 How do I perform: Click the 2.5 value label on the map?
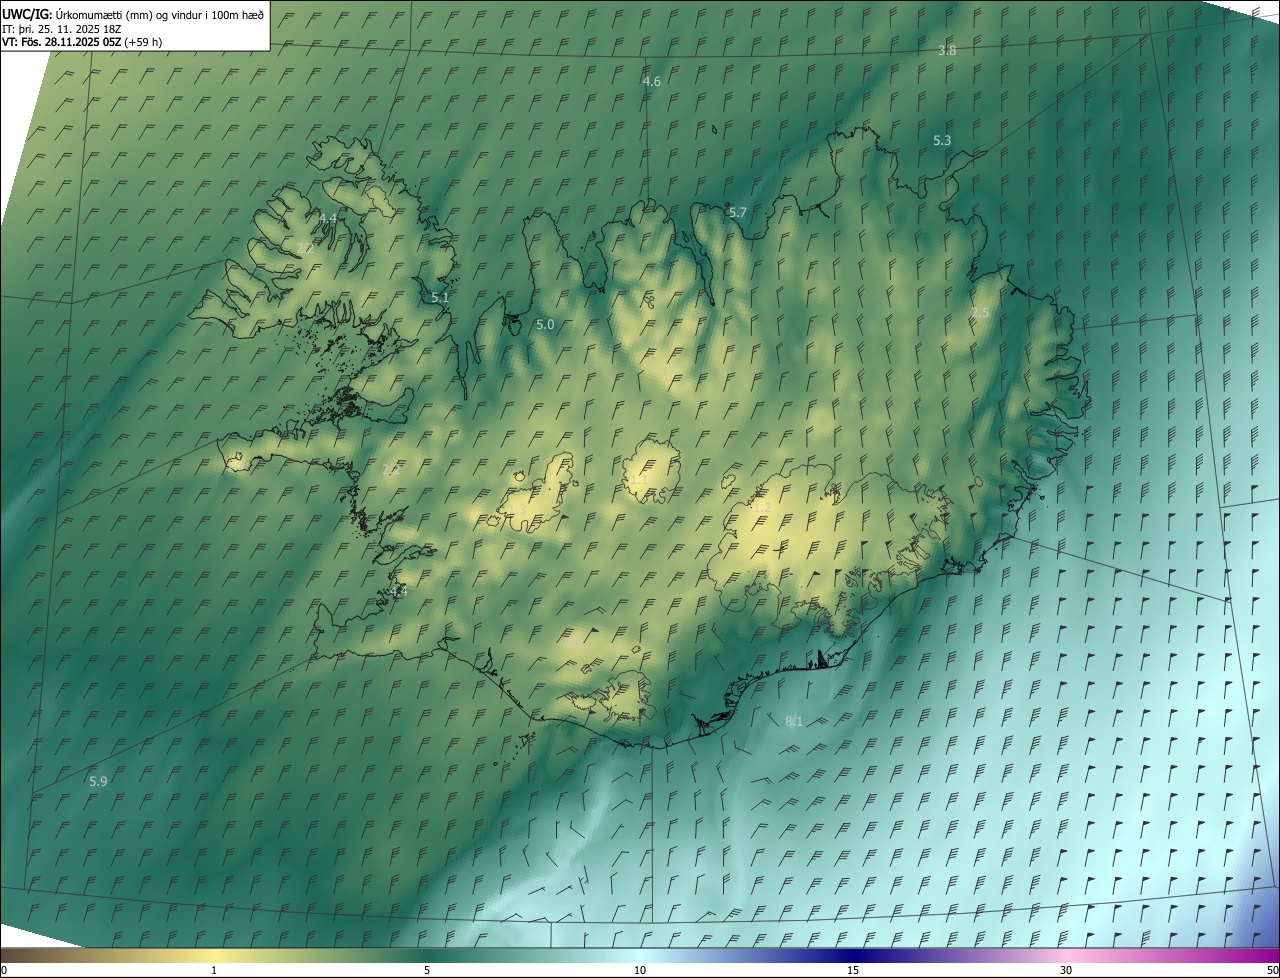[x=980, y=313]
